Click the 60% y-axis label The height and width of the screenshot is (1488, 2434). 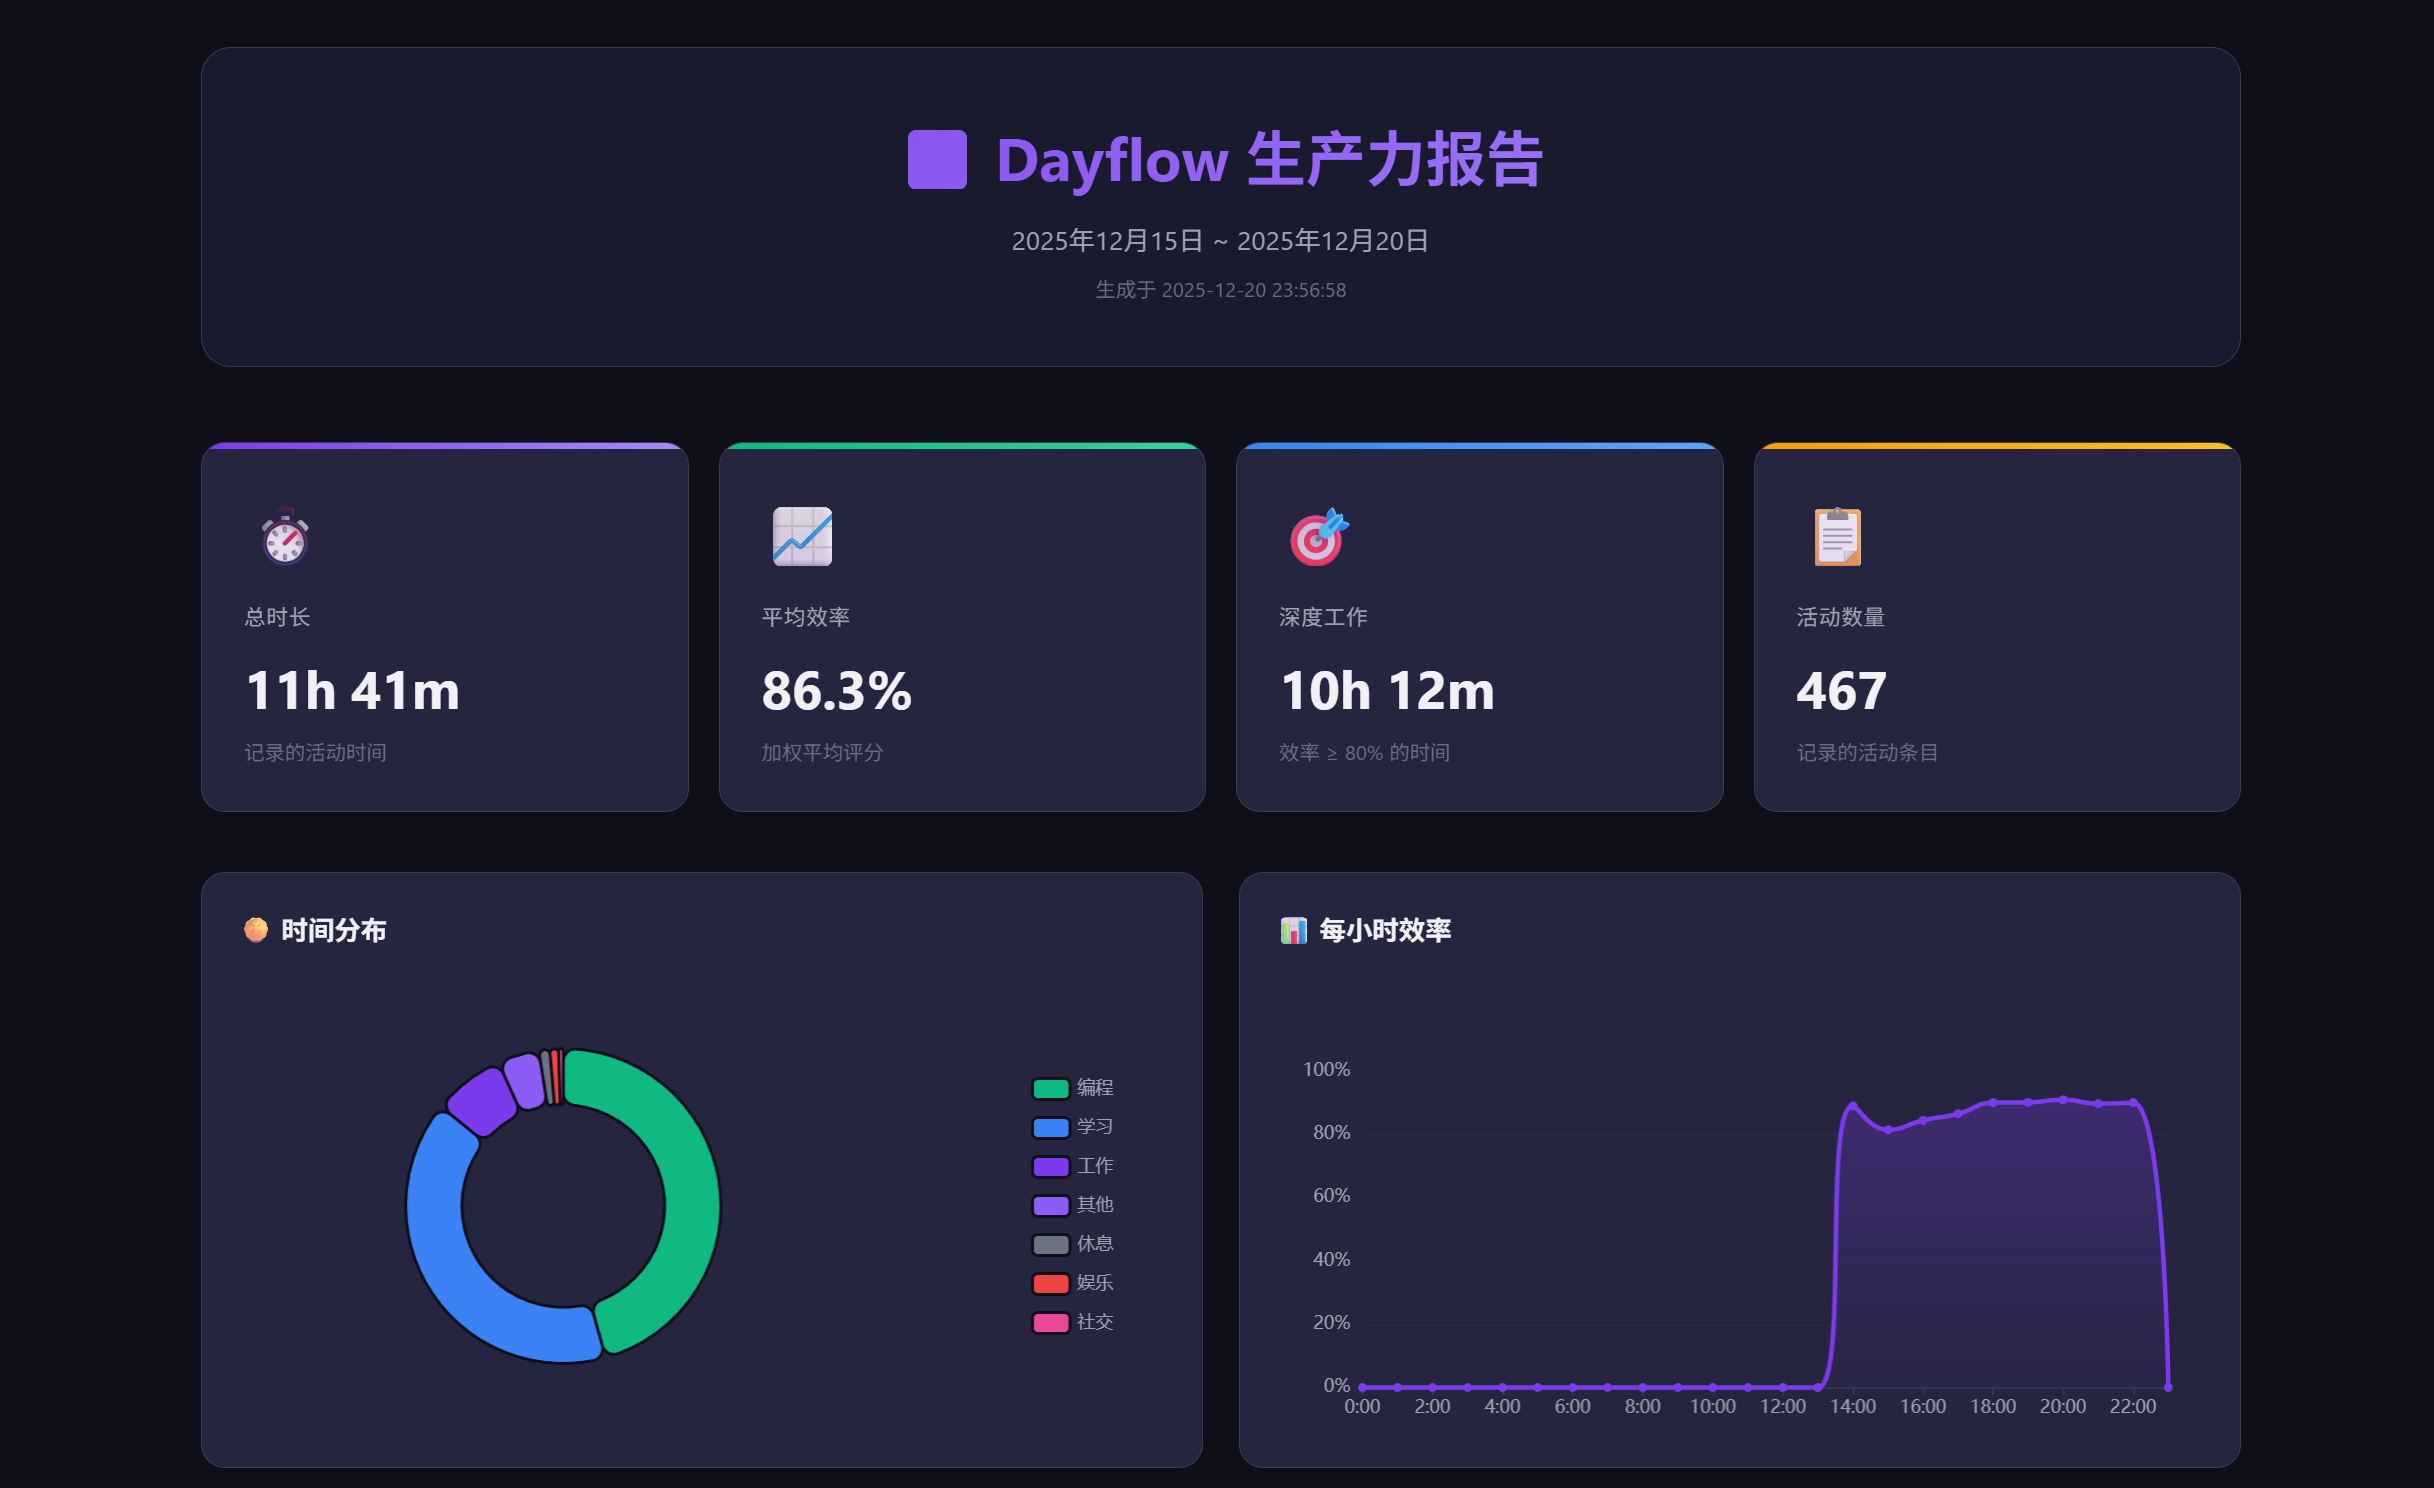1331,1196
